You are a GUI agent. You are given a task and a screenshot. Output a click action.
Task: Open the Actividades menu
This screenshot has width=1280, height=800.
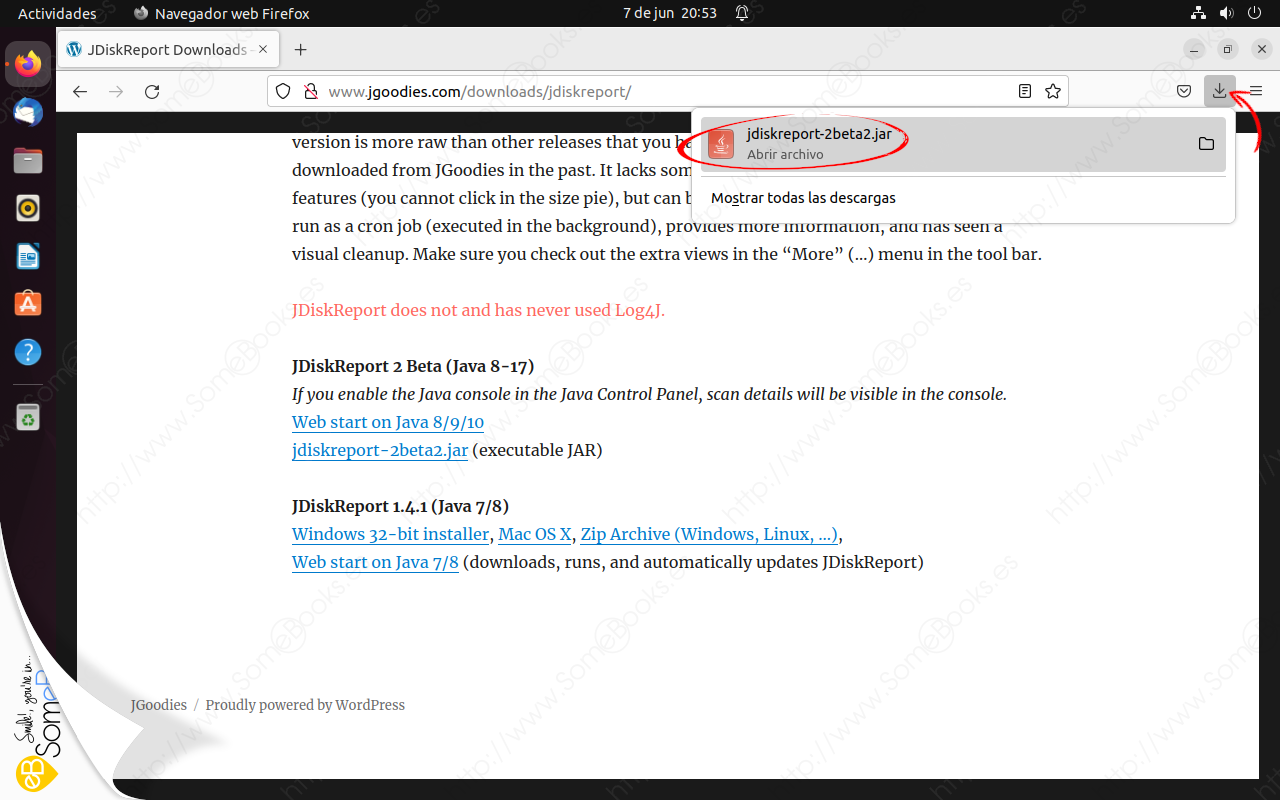pyautogui.click(x=57, y=13)
